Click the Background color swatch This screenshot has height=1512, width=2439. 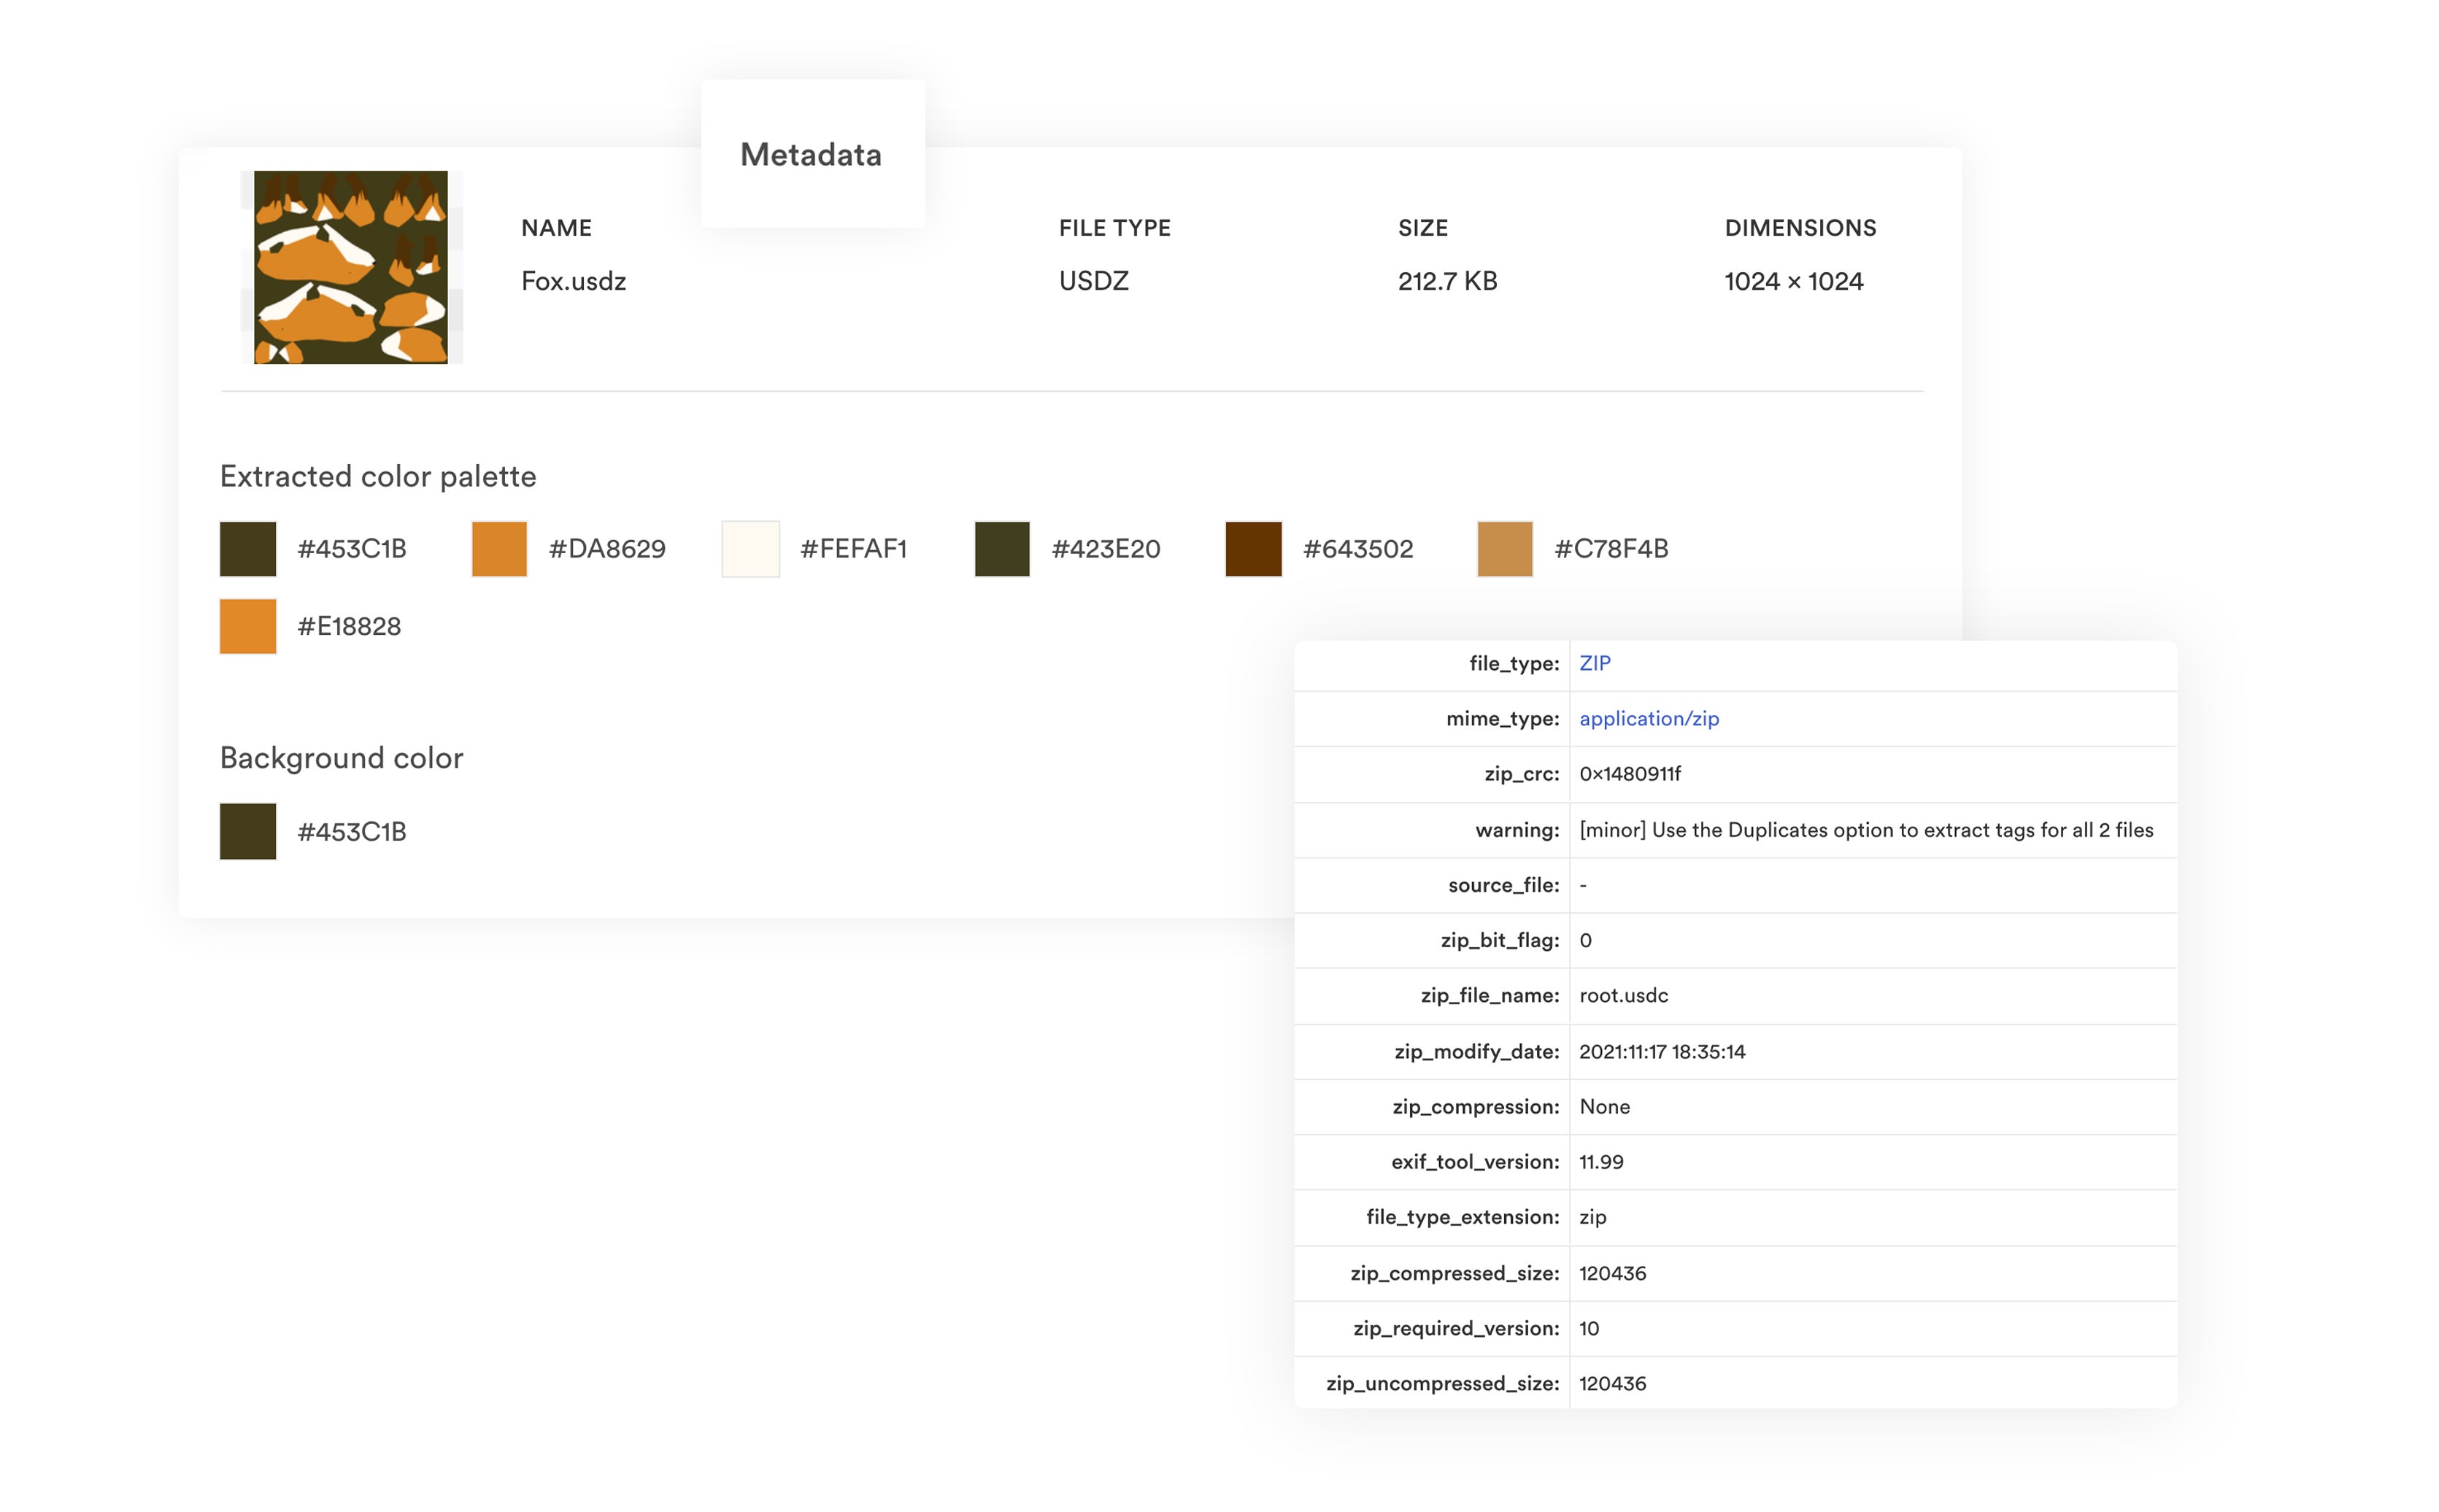[x=248, y=831]
